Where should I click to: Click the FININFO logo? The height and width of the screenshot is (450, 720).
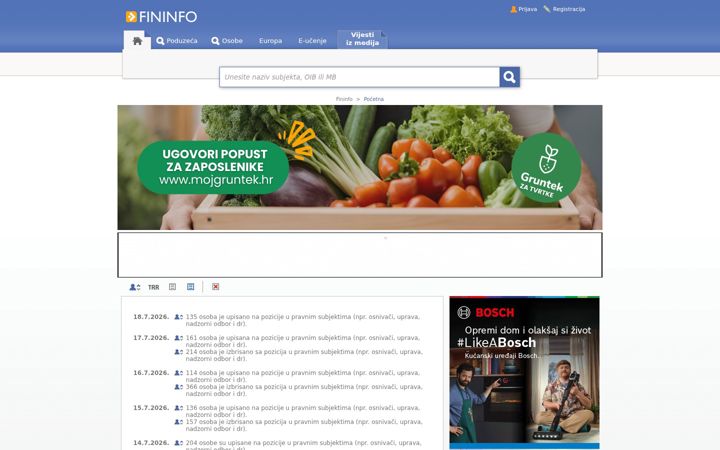click(161, 17)
